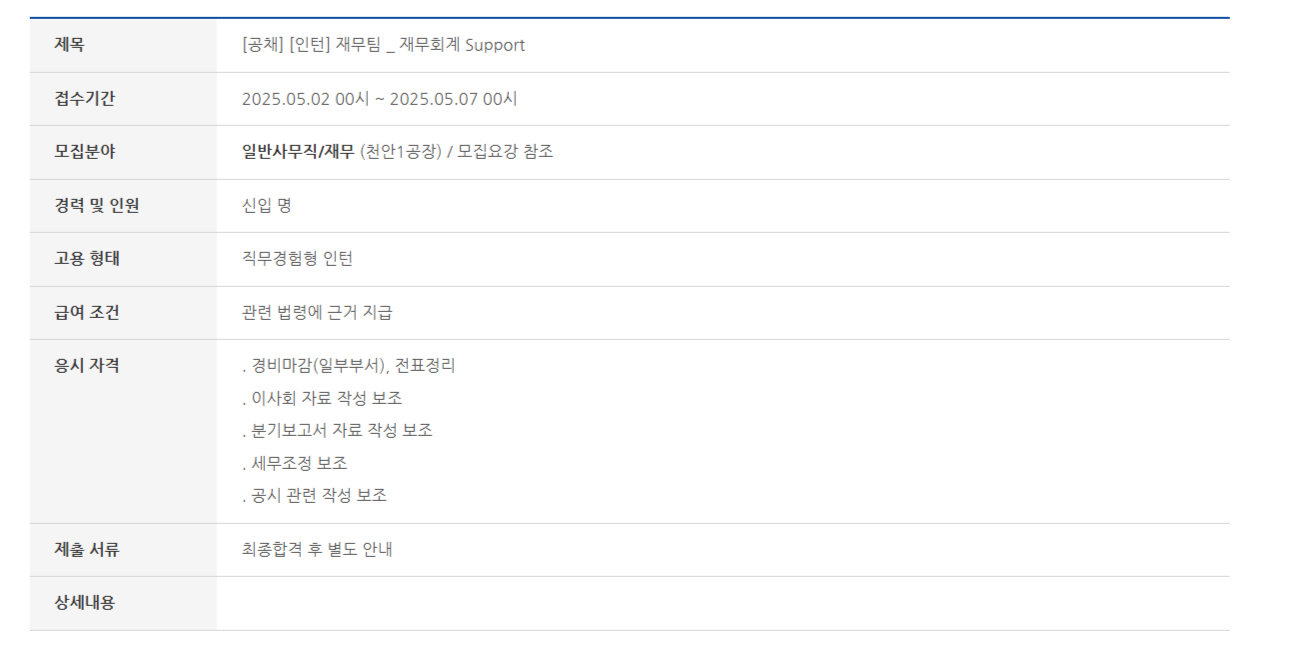The image size is (1316, 650).
Task: Click the application period dates text
Action: (379, 99)
